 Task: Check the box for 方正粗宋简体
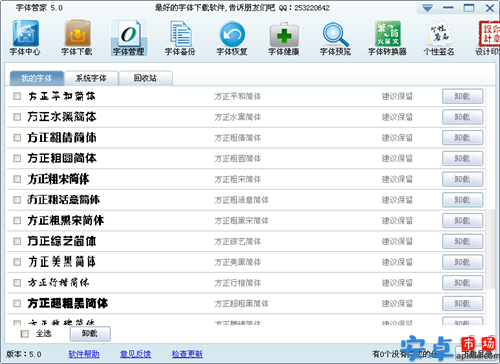coord(17,179)
